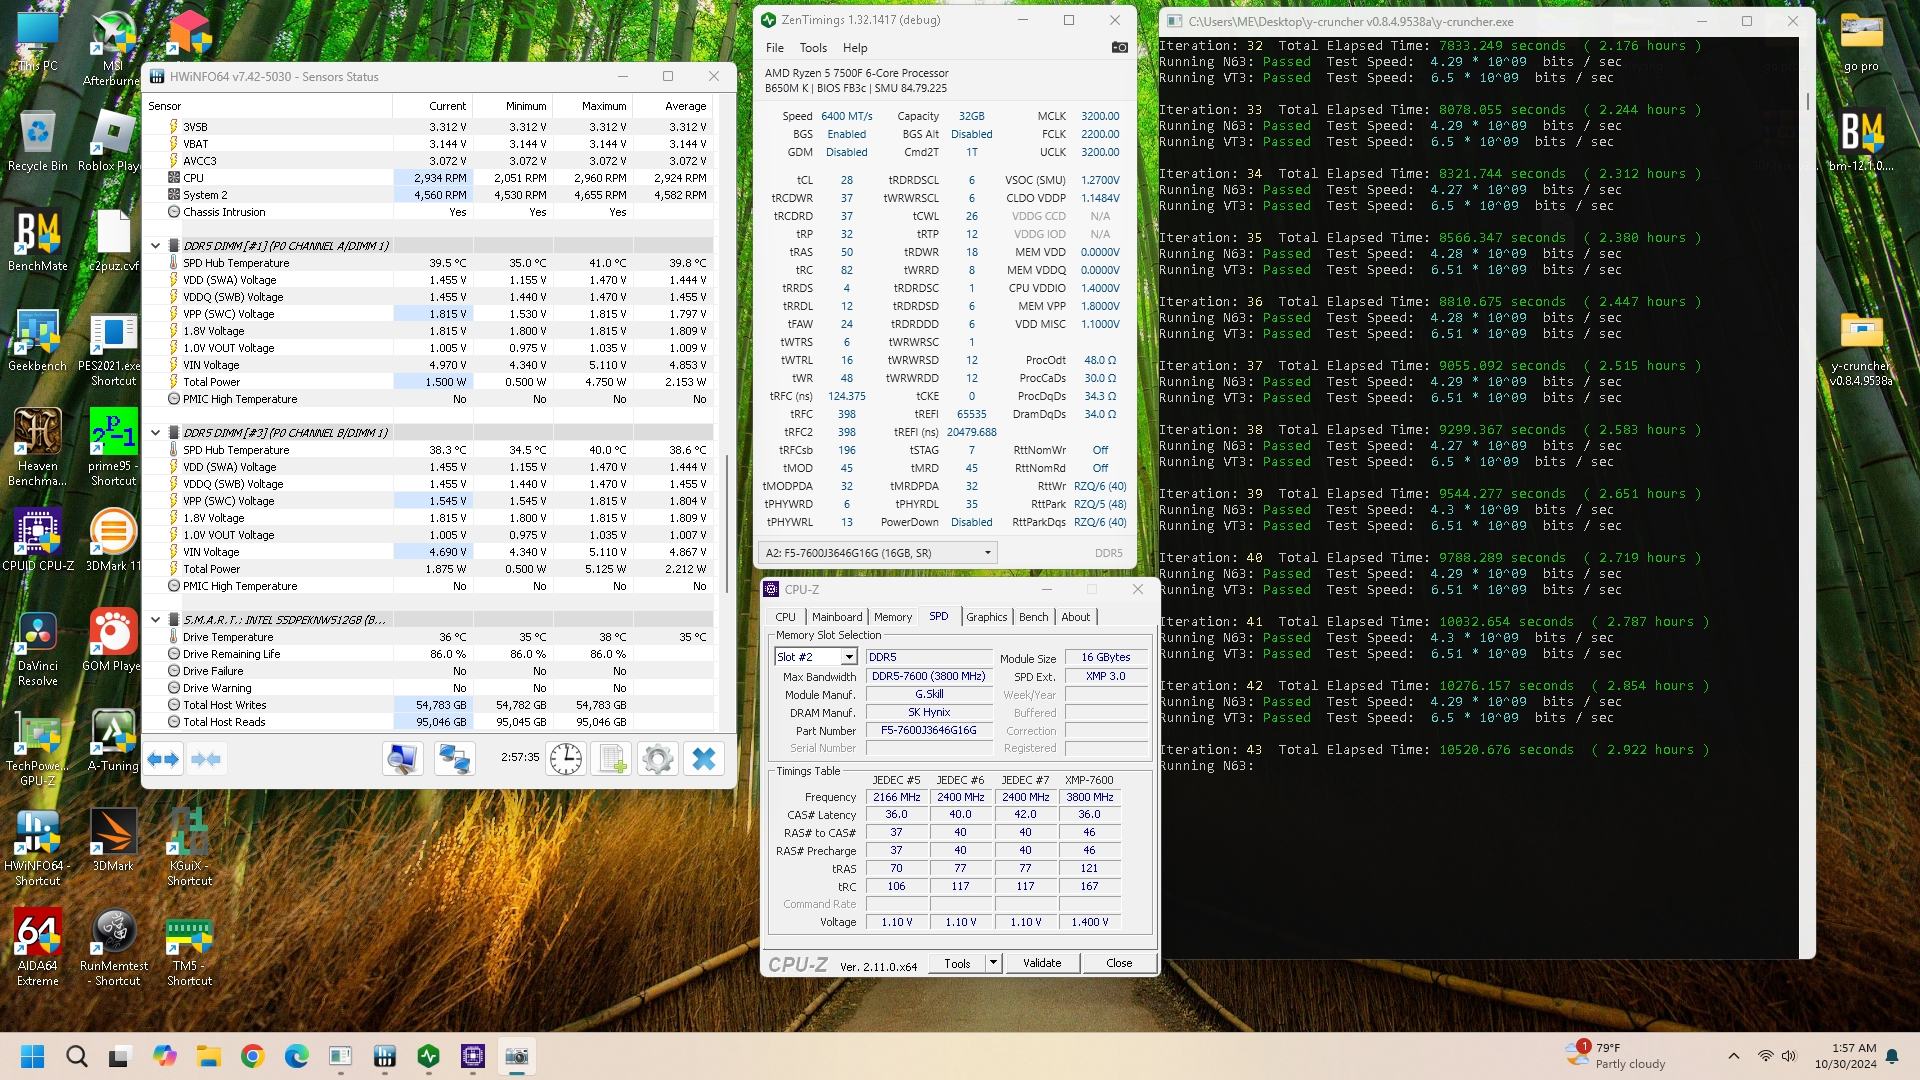This screenshot has height=1080, width=1920.
Task: Click the HWiNFO expand-columns arrows icon
Action: click(x=164, y=759)
